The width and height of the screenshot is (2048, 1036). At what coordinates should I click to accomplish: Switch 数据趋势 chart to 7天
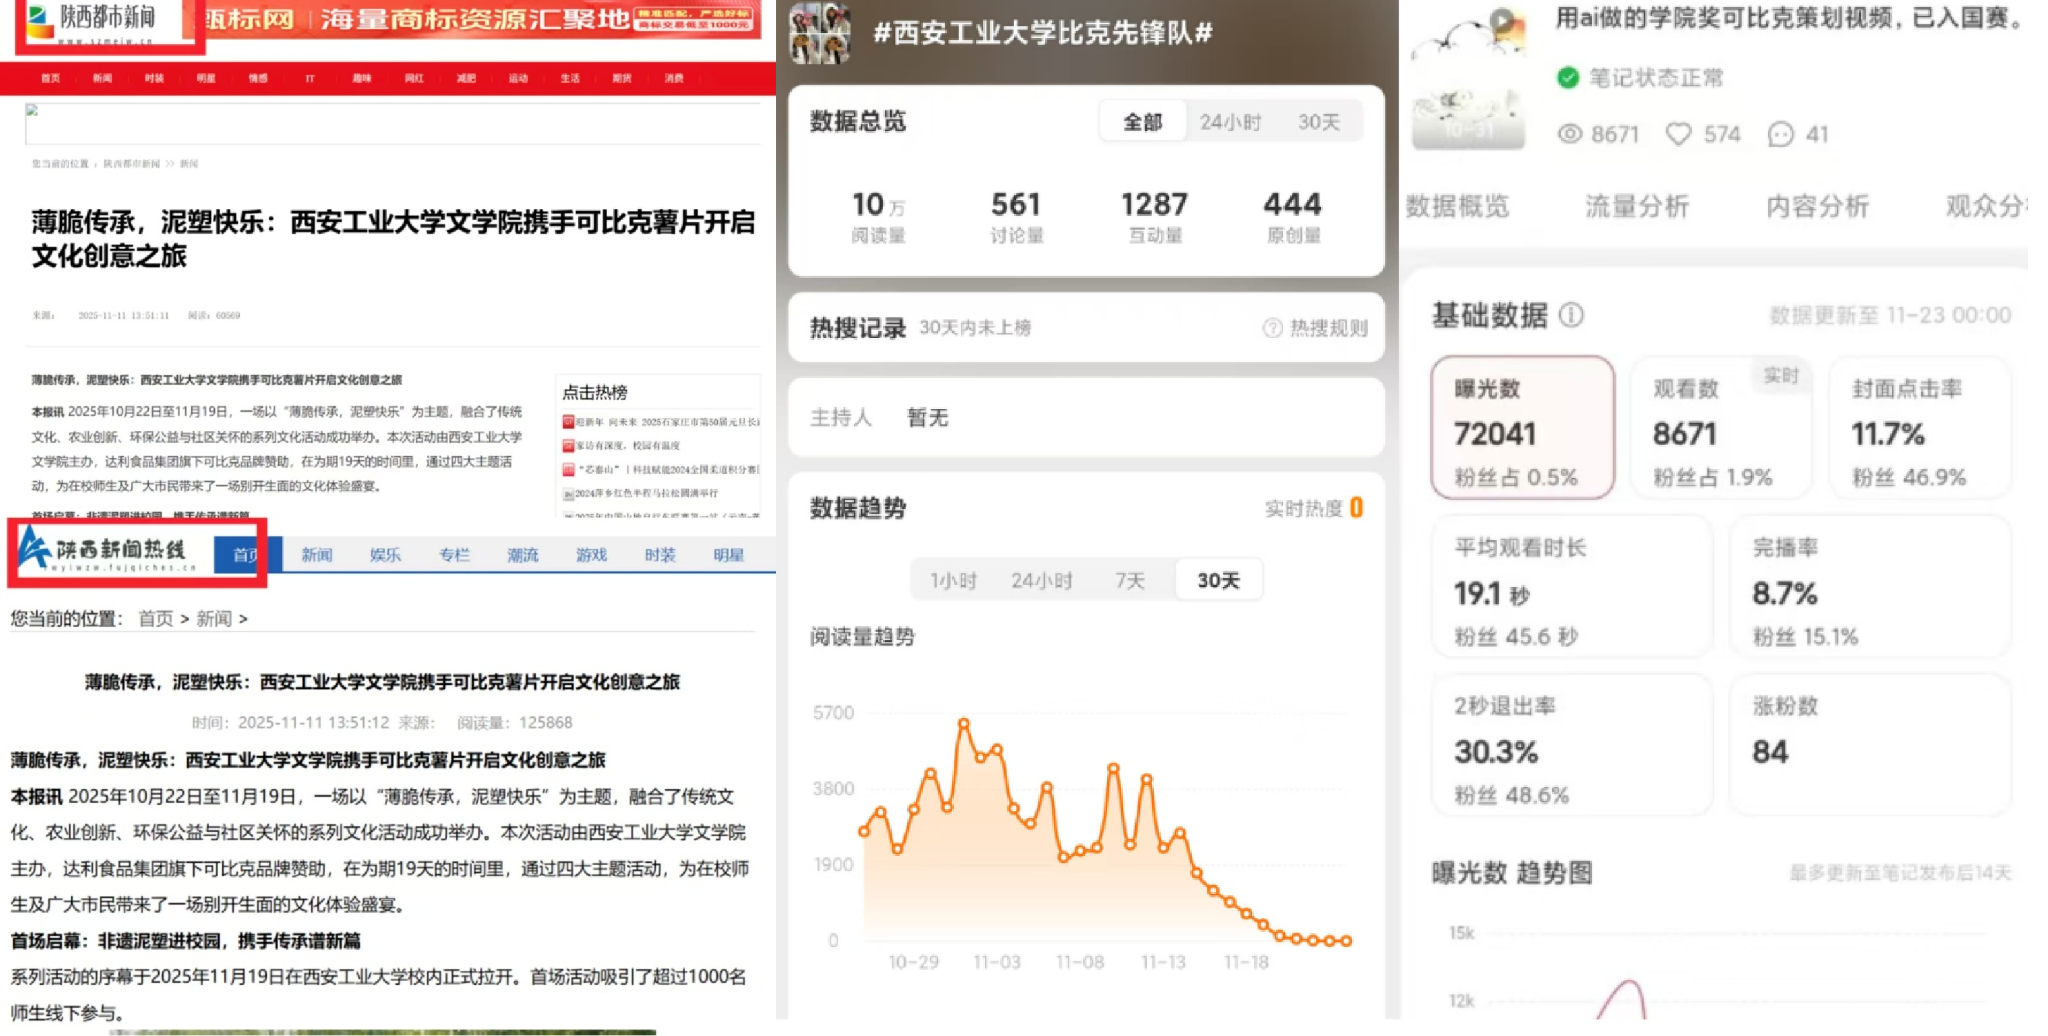click(x=1130, y=581)
